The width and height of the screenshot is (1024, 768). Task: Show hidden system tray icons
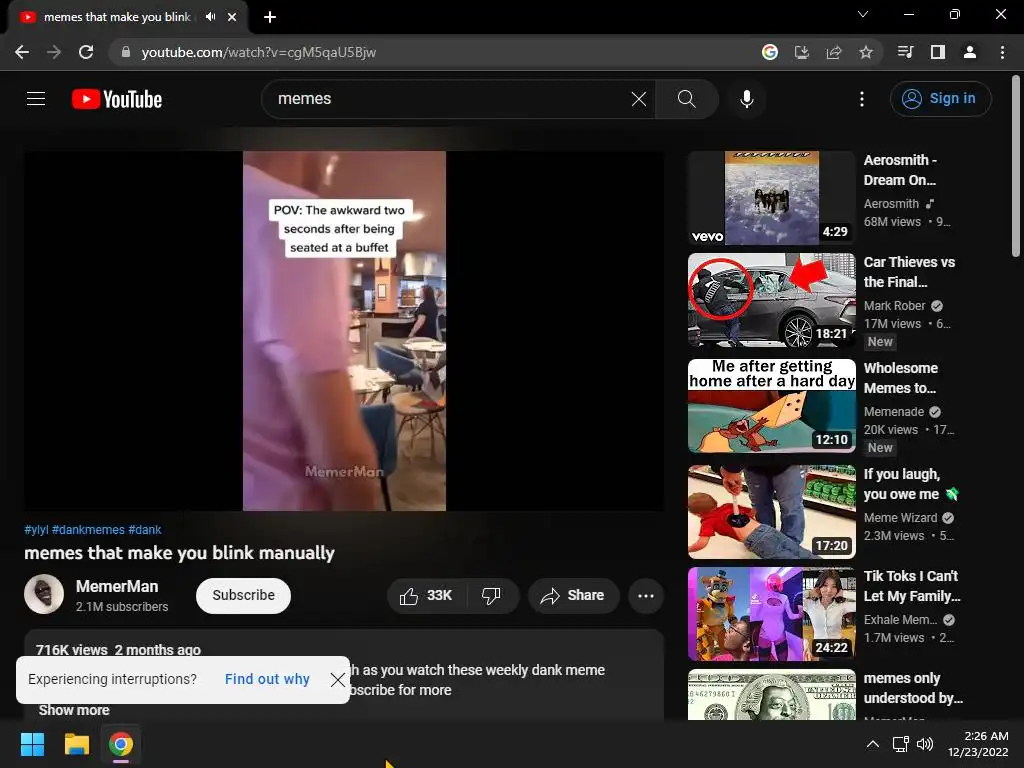tap(872, 744)
